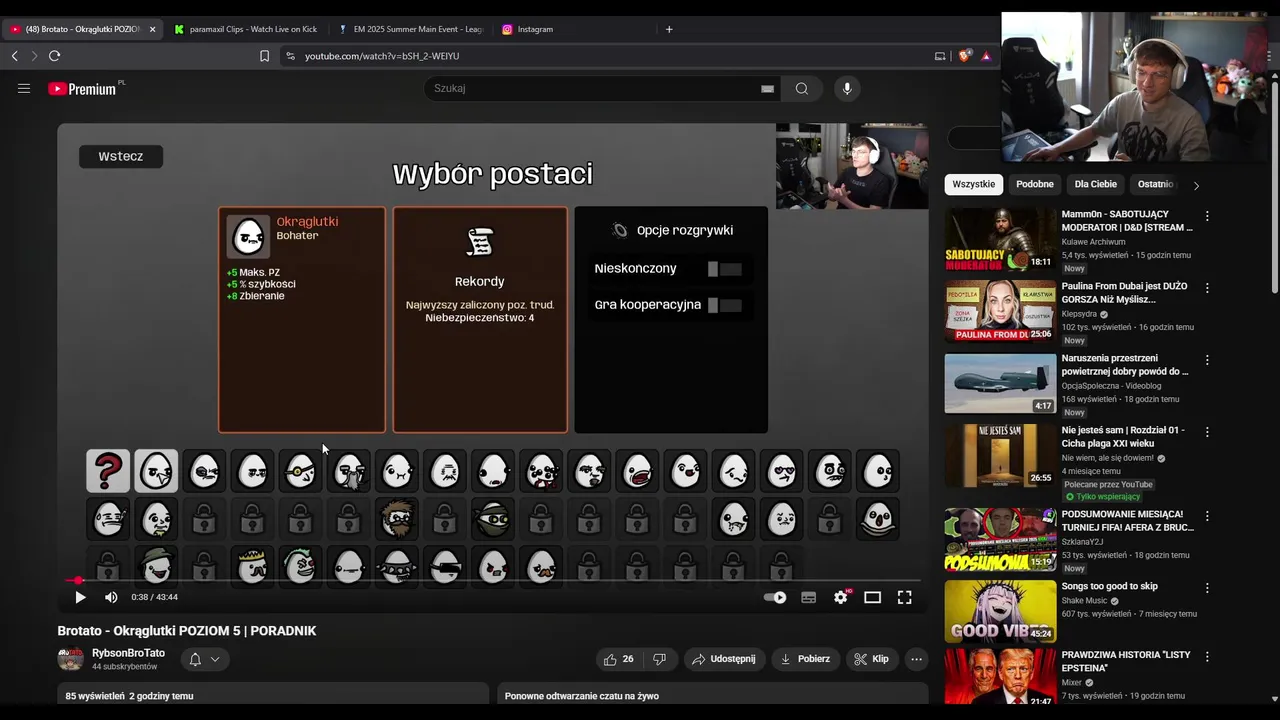Click the YouTube Premium logo
1280x720 pixels.
click(83, 89)
